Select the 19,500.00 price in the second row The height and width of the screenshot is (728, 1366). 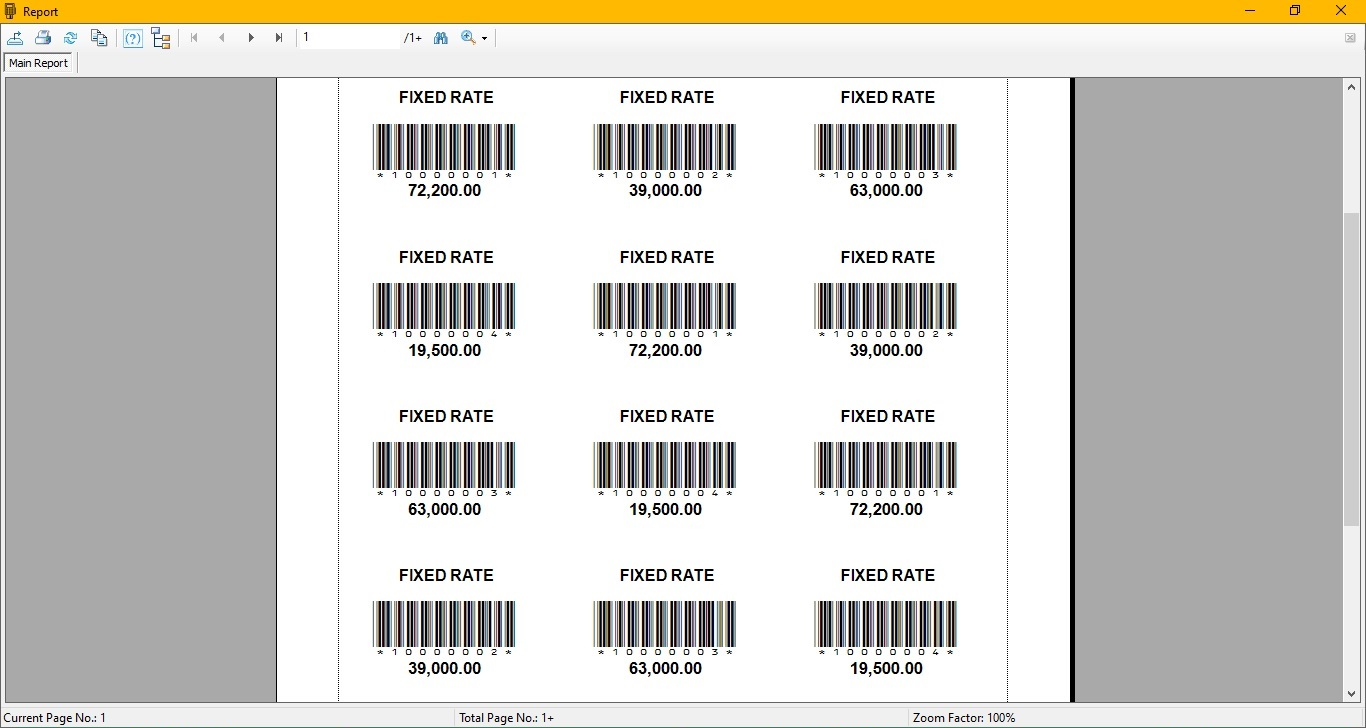coord(445,351)
